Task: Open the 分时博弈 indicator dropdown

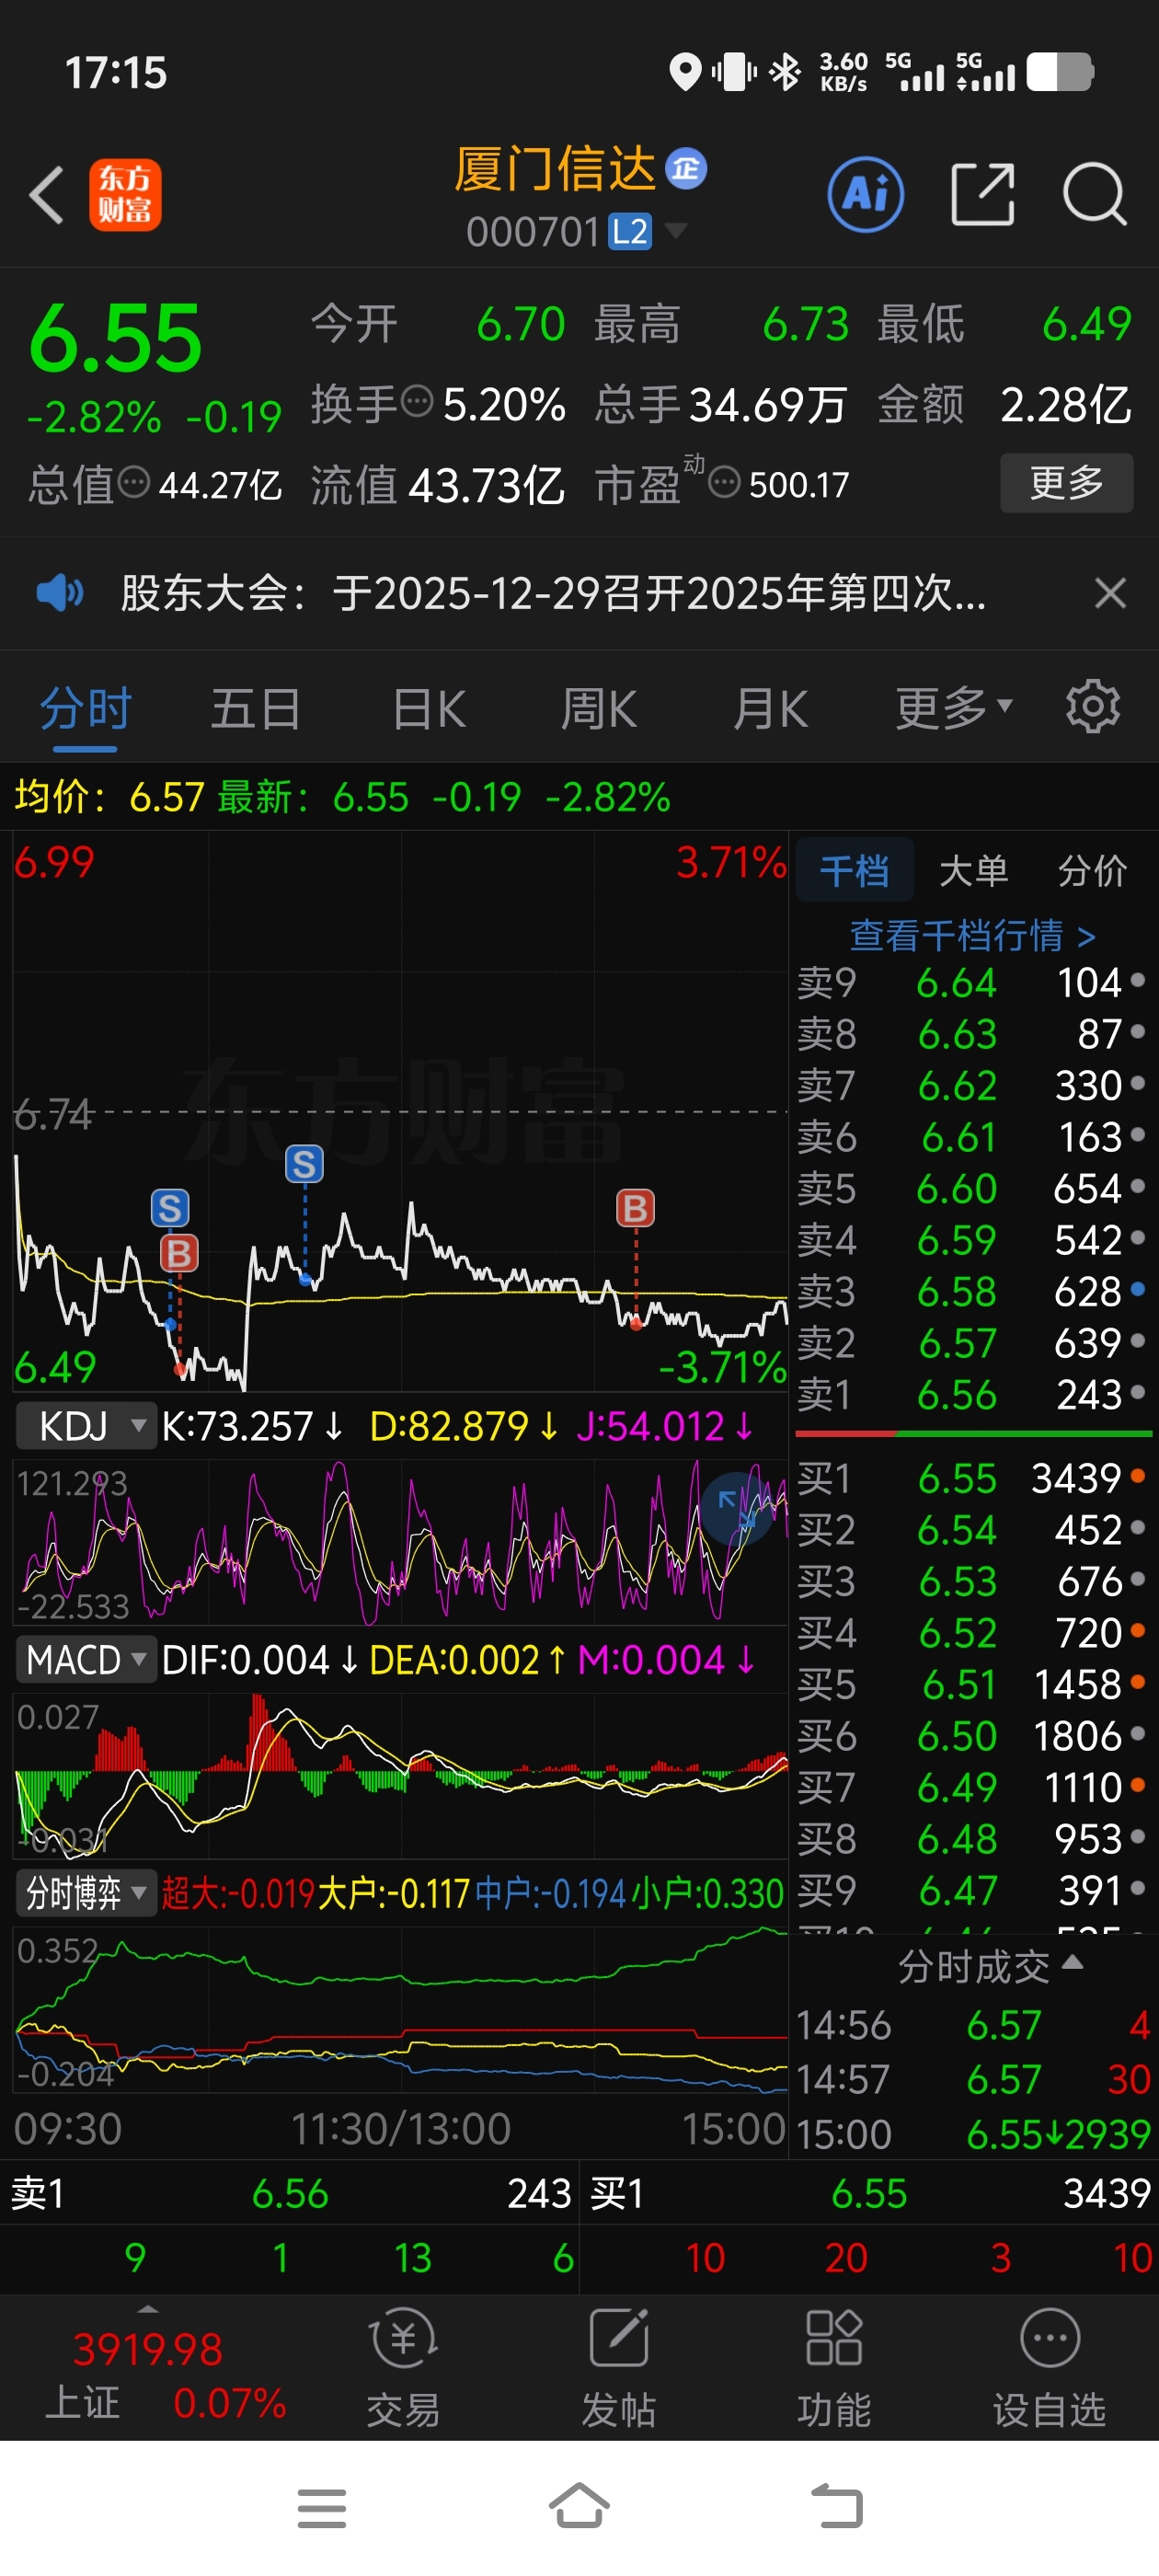Action: coord(86,1893)
